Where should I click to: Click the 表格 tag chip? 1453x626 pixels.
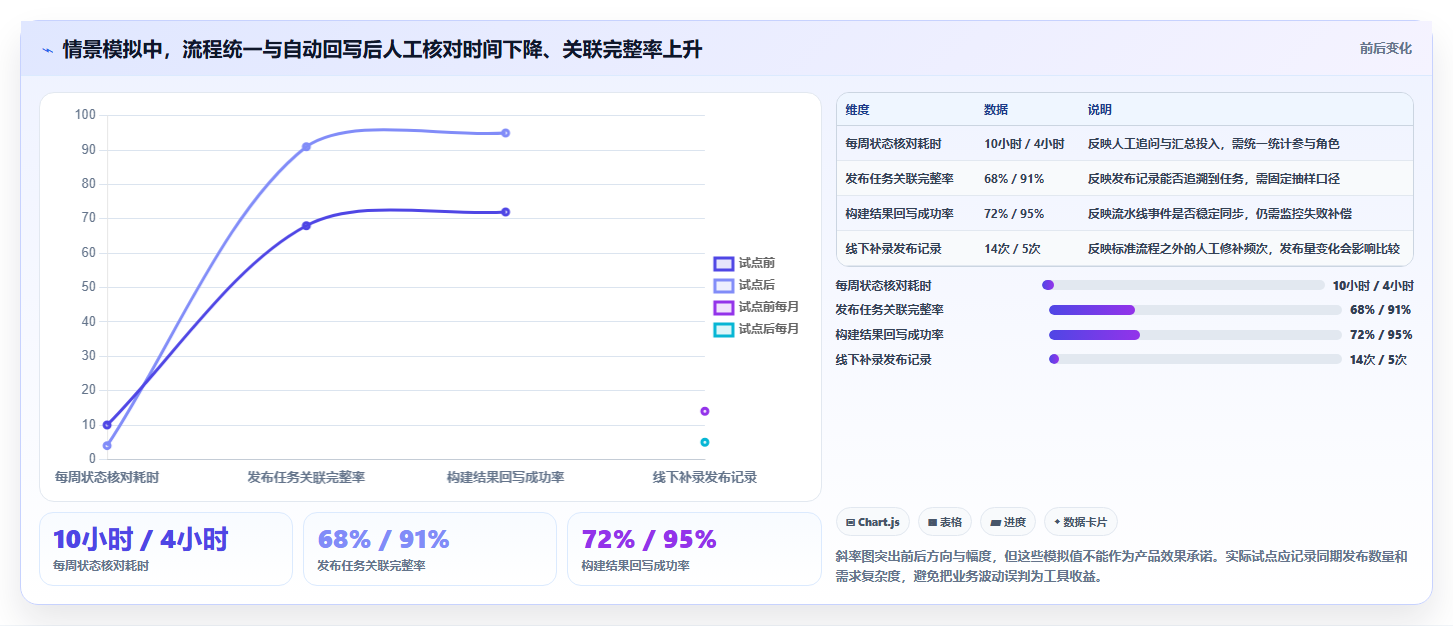pyautogui.click(x=944, y=522)
